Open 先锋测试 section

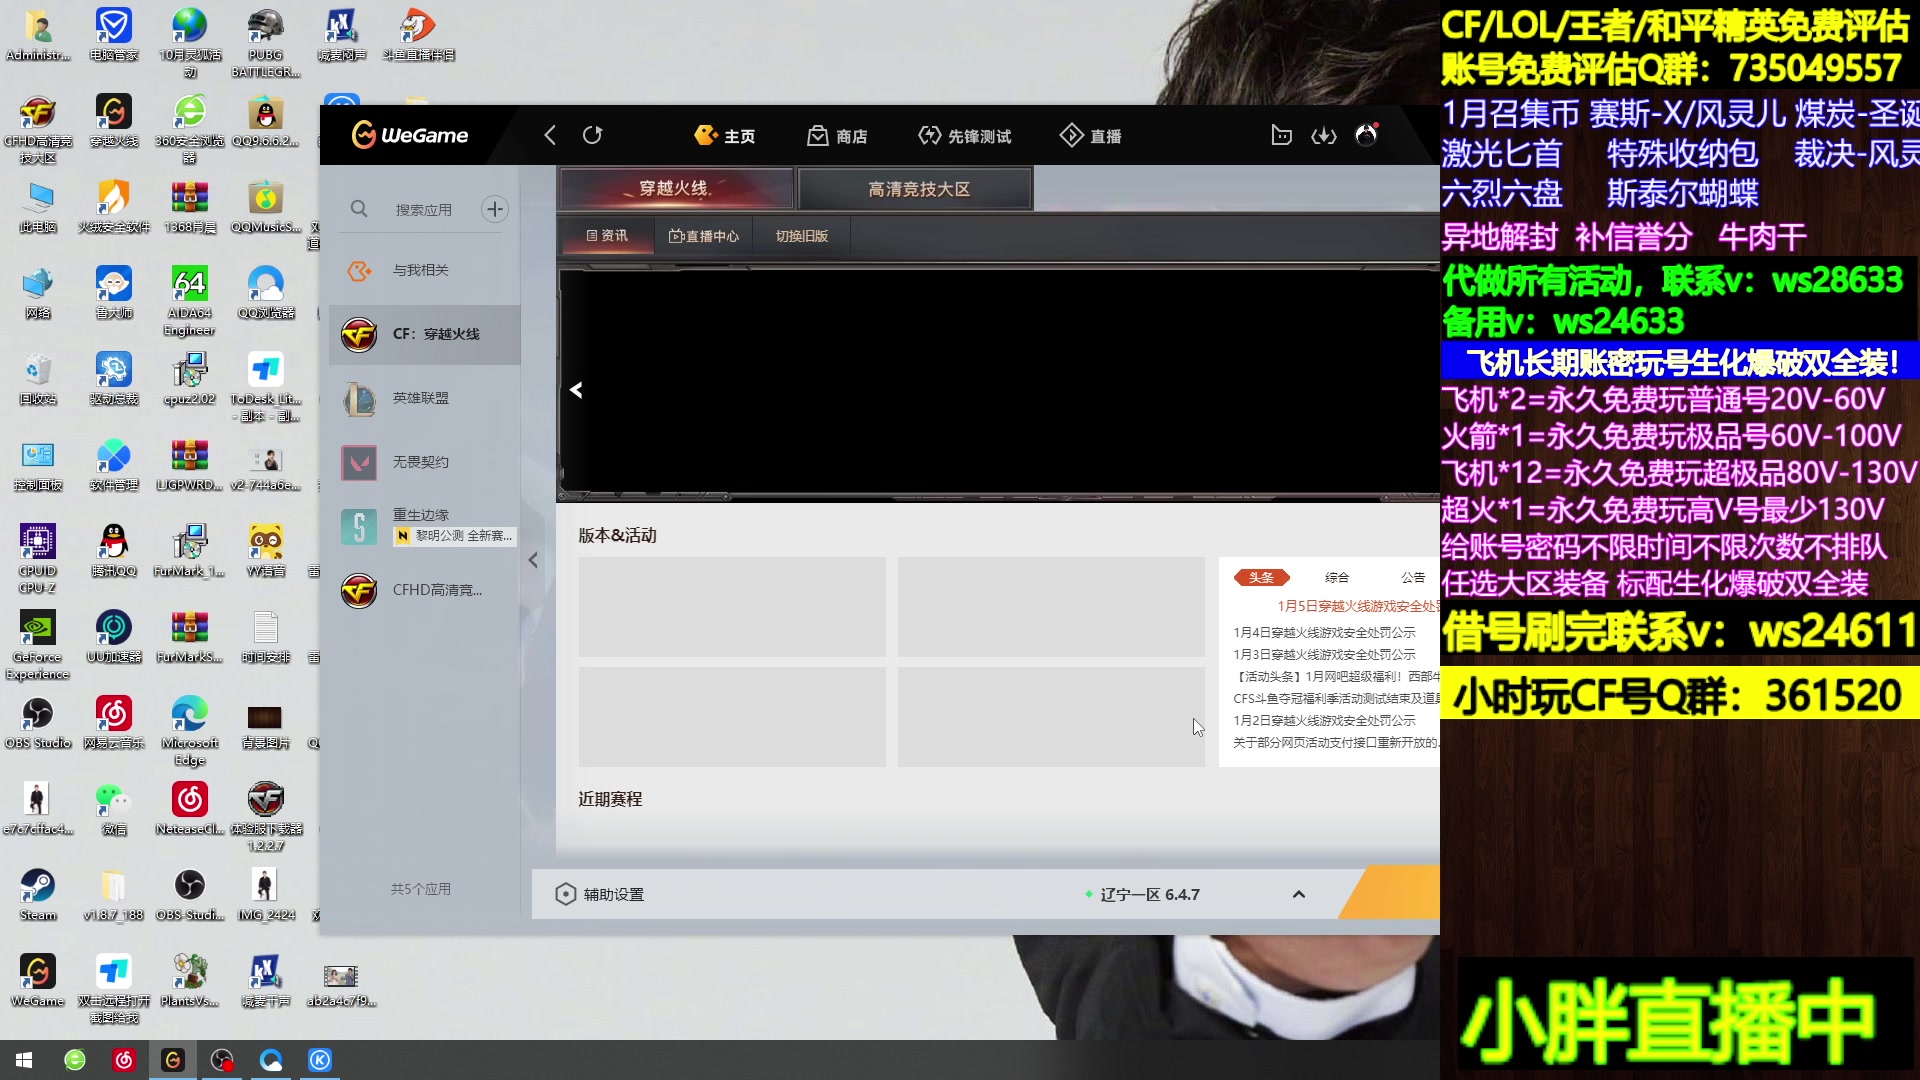coord(965,136)
